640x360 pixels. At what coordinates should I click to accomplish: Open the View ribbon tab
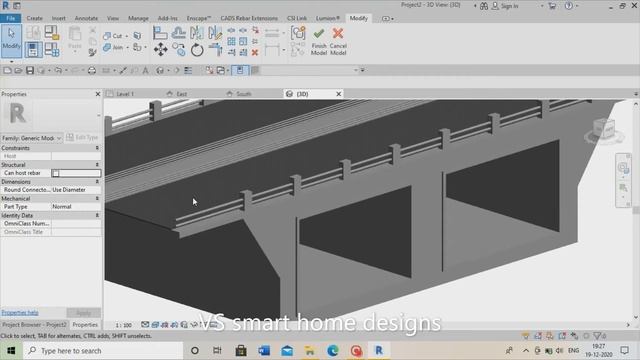(x=113, y=18)
